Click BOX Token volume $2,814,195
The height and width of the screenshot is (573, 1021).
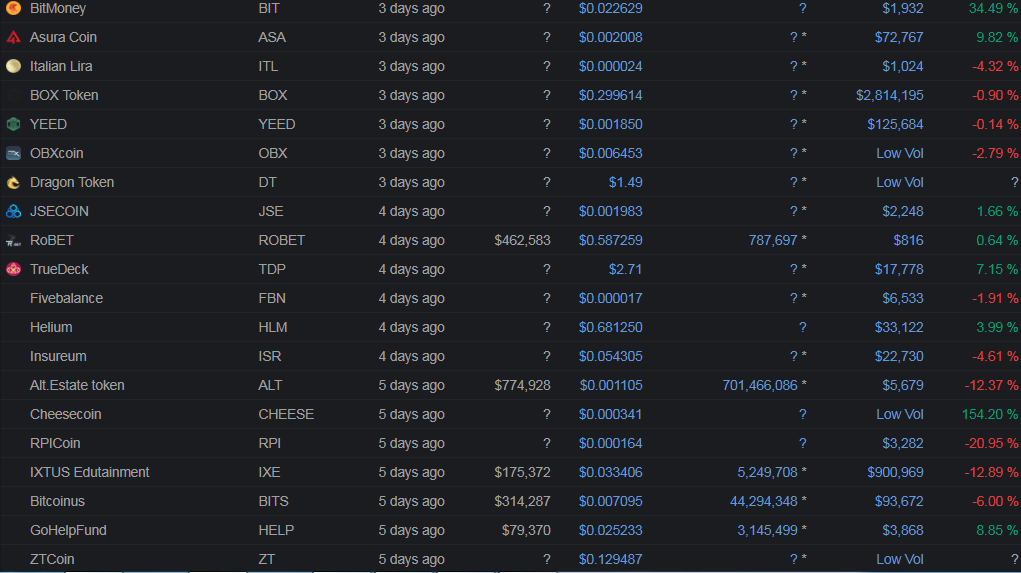[889, 95]
